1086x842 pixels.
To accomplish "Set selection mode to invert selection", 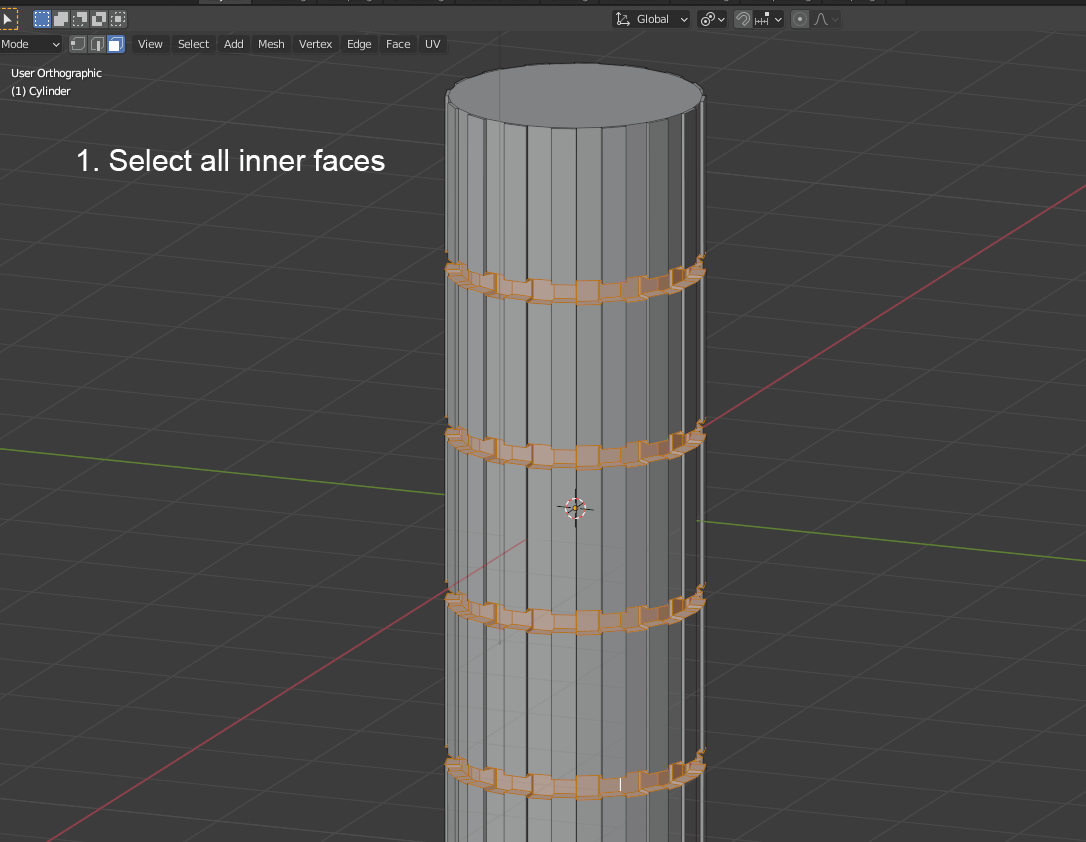I will pyautogui.click(x=99, y=19).
